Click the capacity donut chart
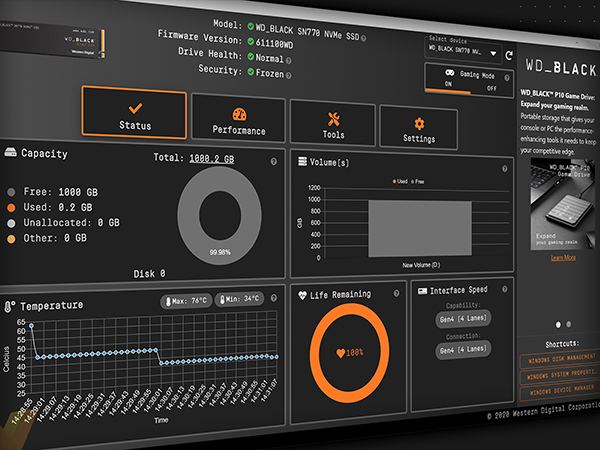600x450 pixels. pos(220,215)
